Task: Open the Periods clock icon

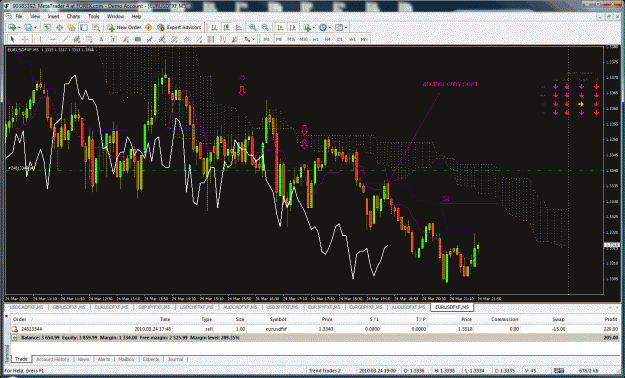Action: point(323,28)
